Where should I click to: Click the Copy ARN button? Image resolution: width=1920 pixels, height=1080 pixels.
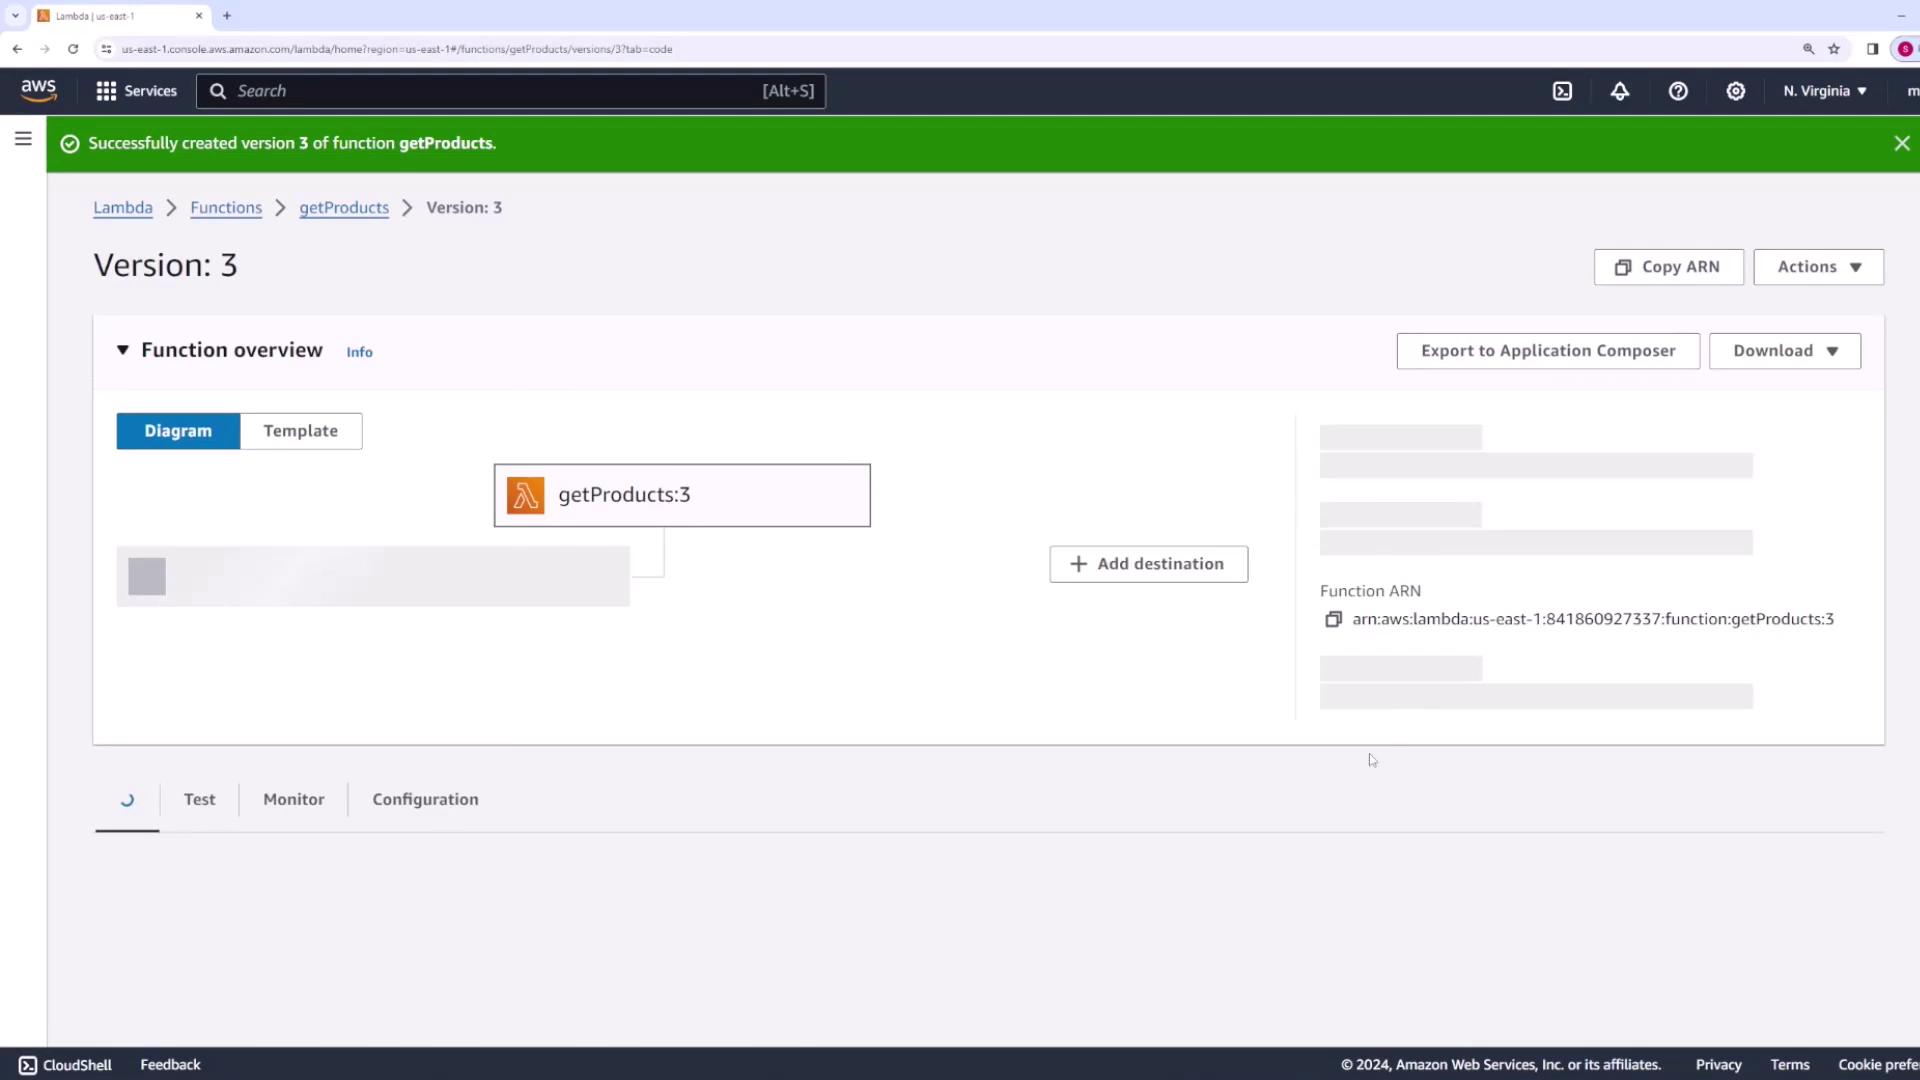pos(1668,267)
